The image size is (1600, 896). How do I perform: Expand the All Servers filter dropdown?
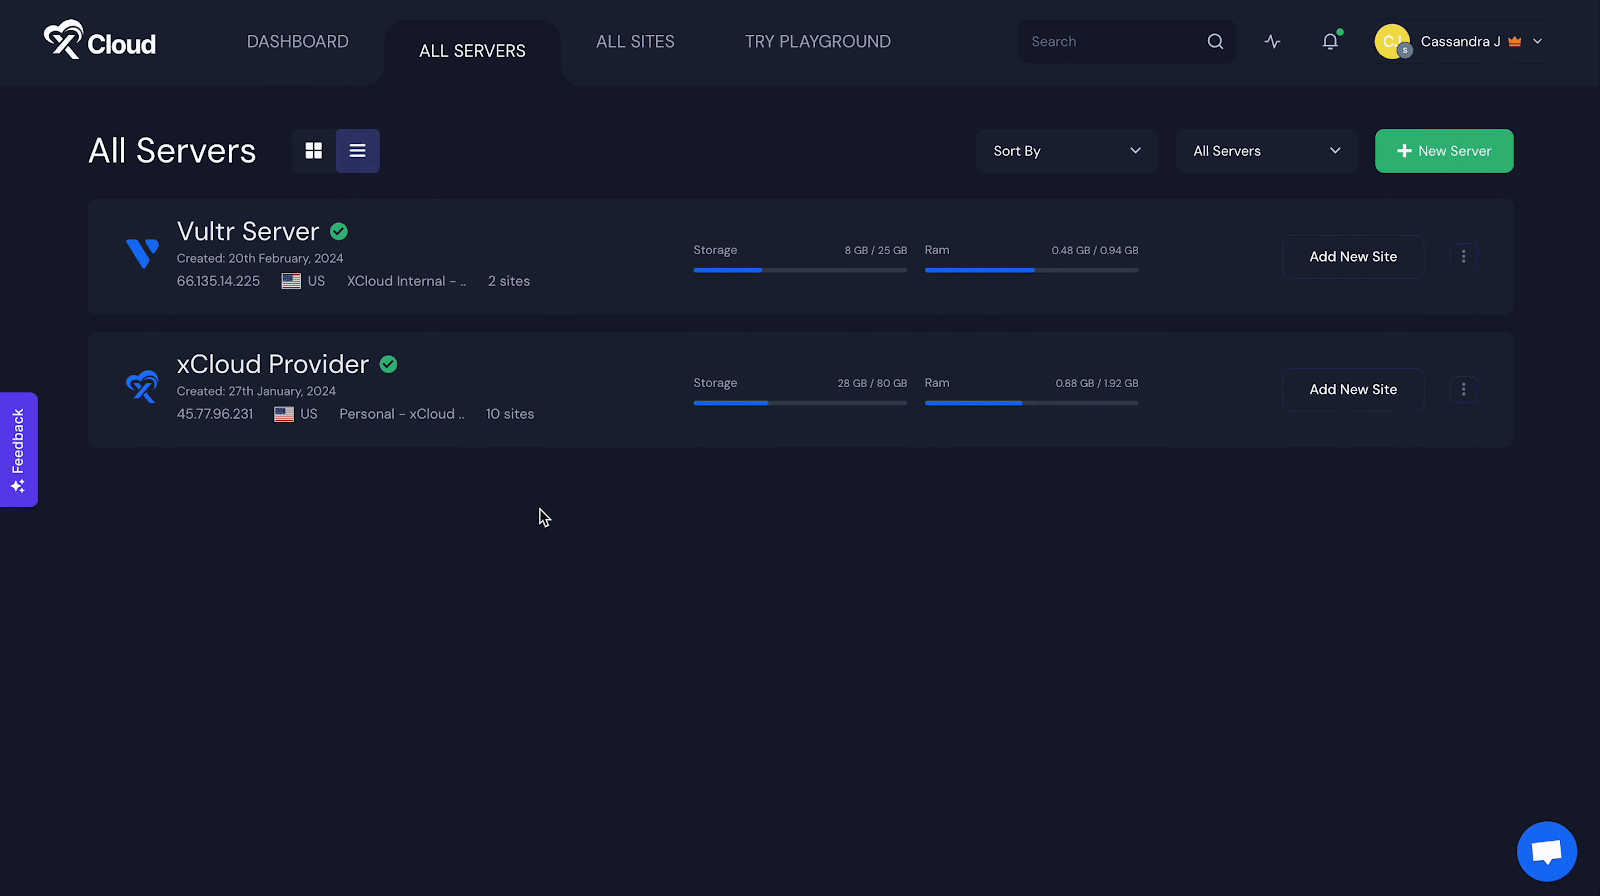point(1266,151)
